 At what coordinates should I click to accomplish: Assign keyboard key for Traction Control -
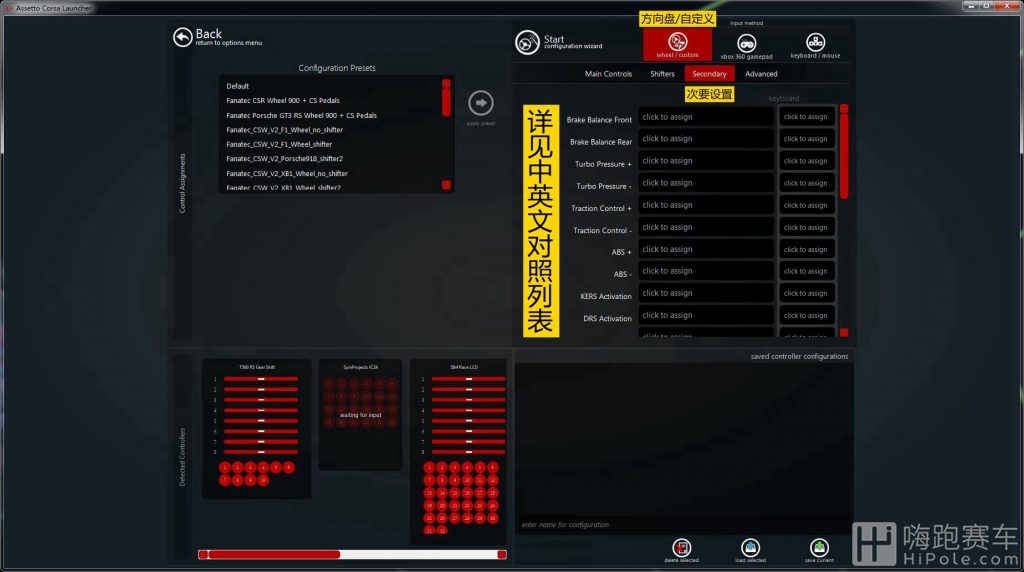(x=806, y=228)
